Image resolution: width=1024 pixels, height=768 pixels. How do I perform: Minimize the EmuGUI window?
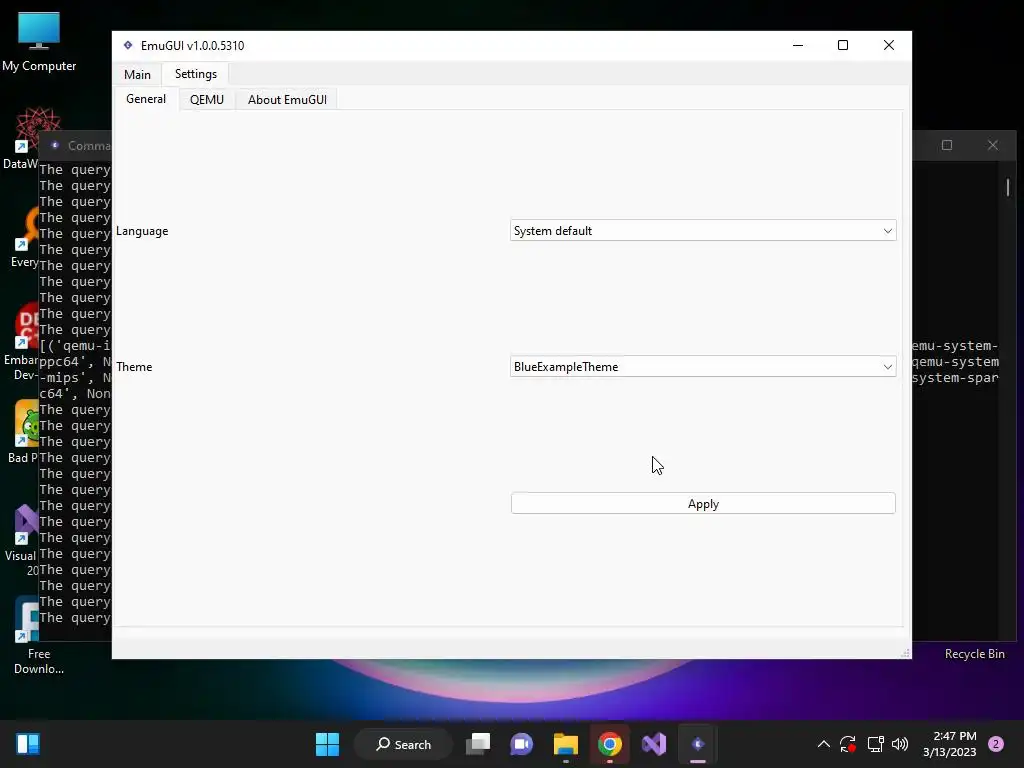[x=797, y=45]
